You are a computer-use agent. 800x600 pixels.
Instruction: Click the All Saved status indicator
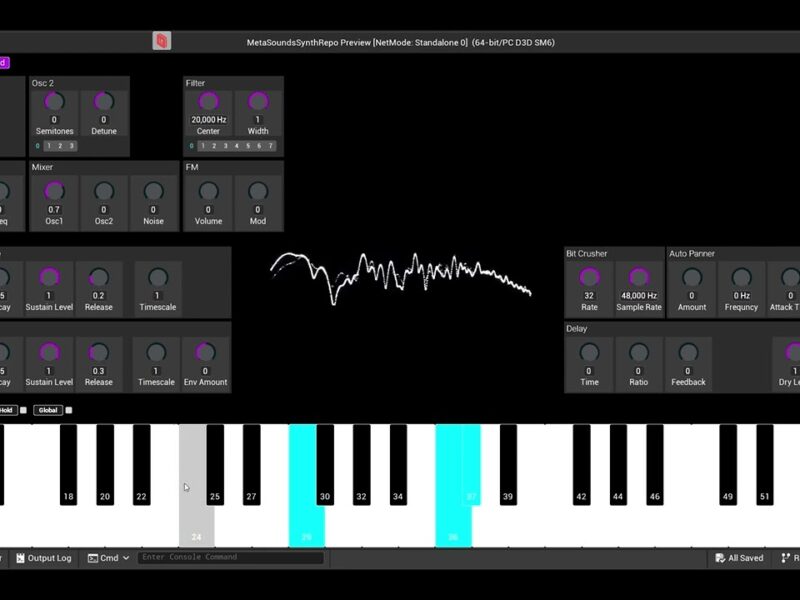click(739, 558)
